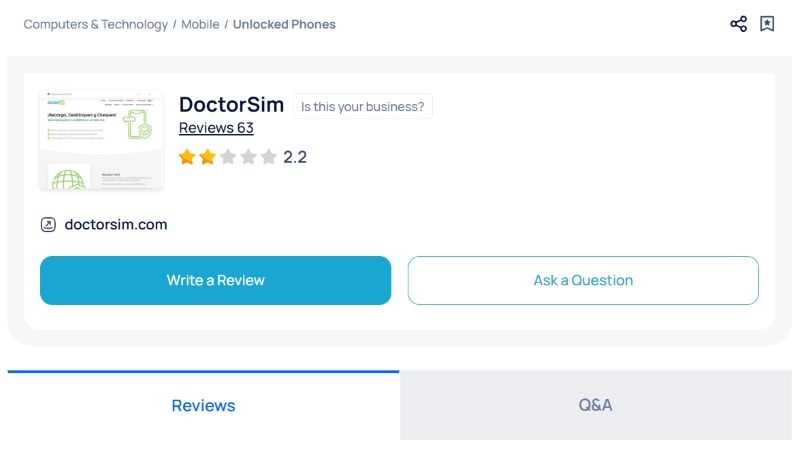Screen dimensions: 800x454
Task: Click the fourth rating star
Action: click(248, 157)
